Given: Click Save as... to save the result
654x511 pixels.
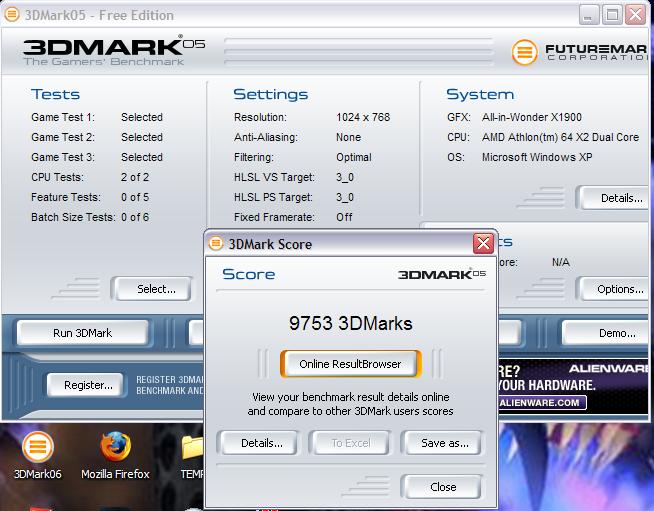Looking at the screenshot, I should pyautogui.click(x=443, y=442).
